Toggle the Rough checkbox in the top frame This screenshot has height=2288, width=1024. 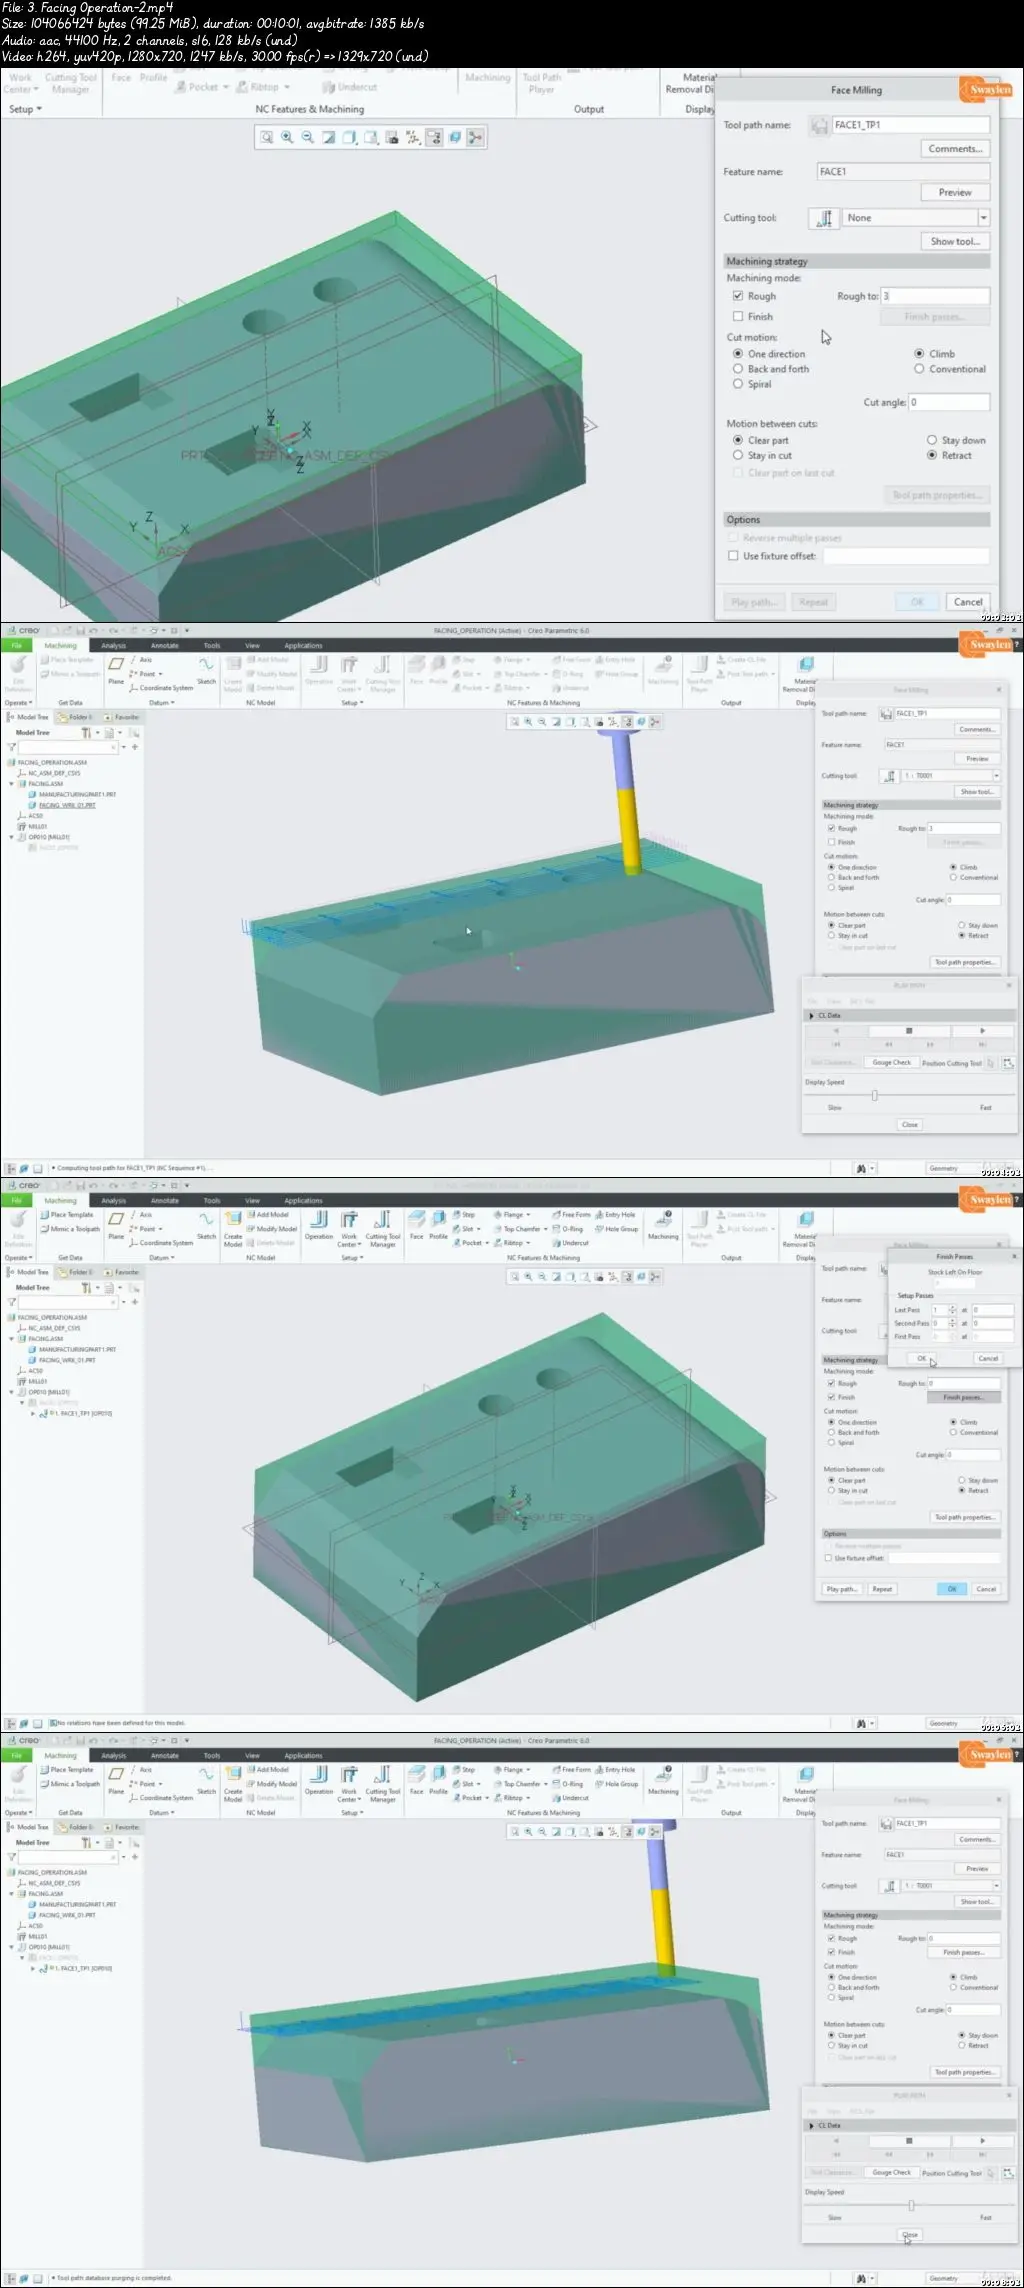tap(738, 296)
